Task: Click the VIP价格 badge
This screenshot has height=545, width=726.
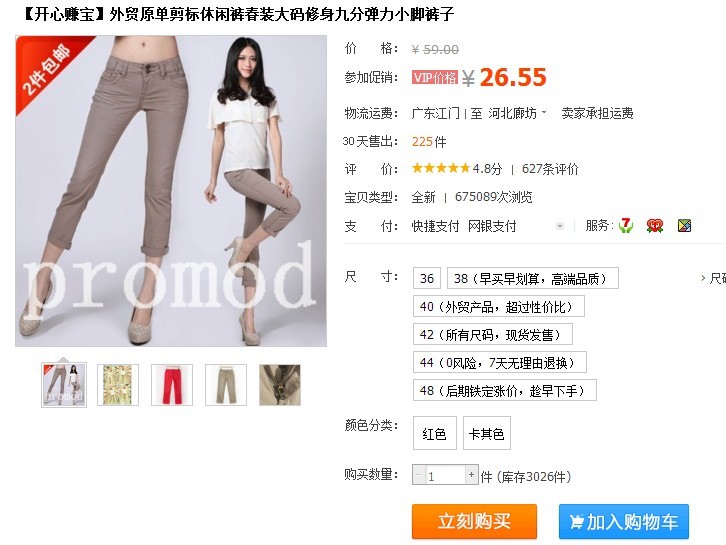Action: coord(435,77)
